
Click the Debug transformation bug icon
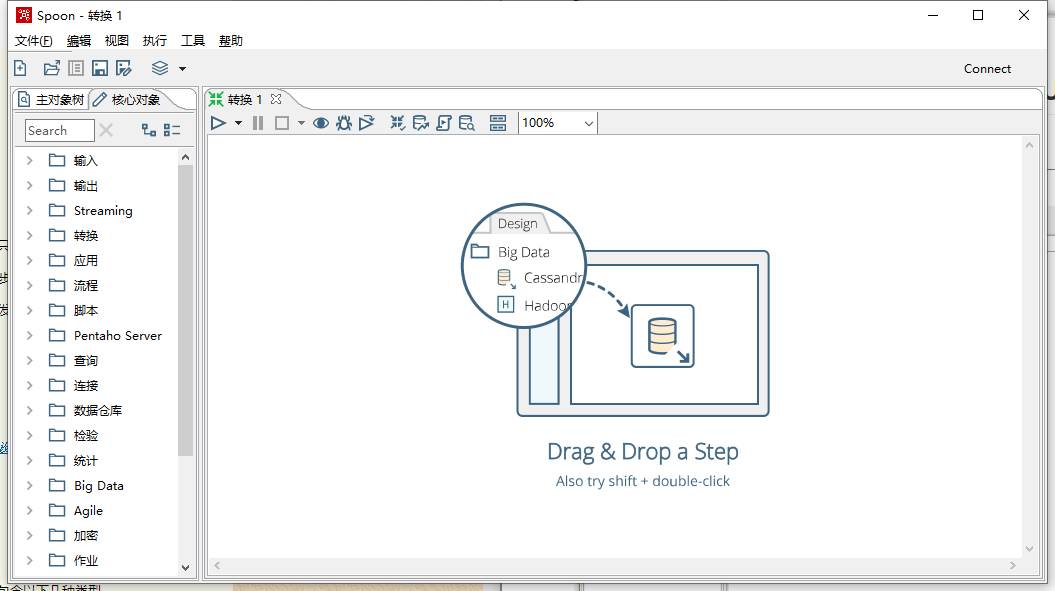click(344, 123)
